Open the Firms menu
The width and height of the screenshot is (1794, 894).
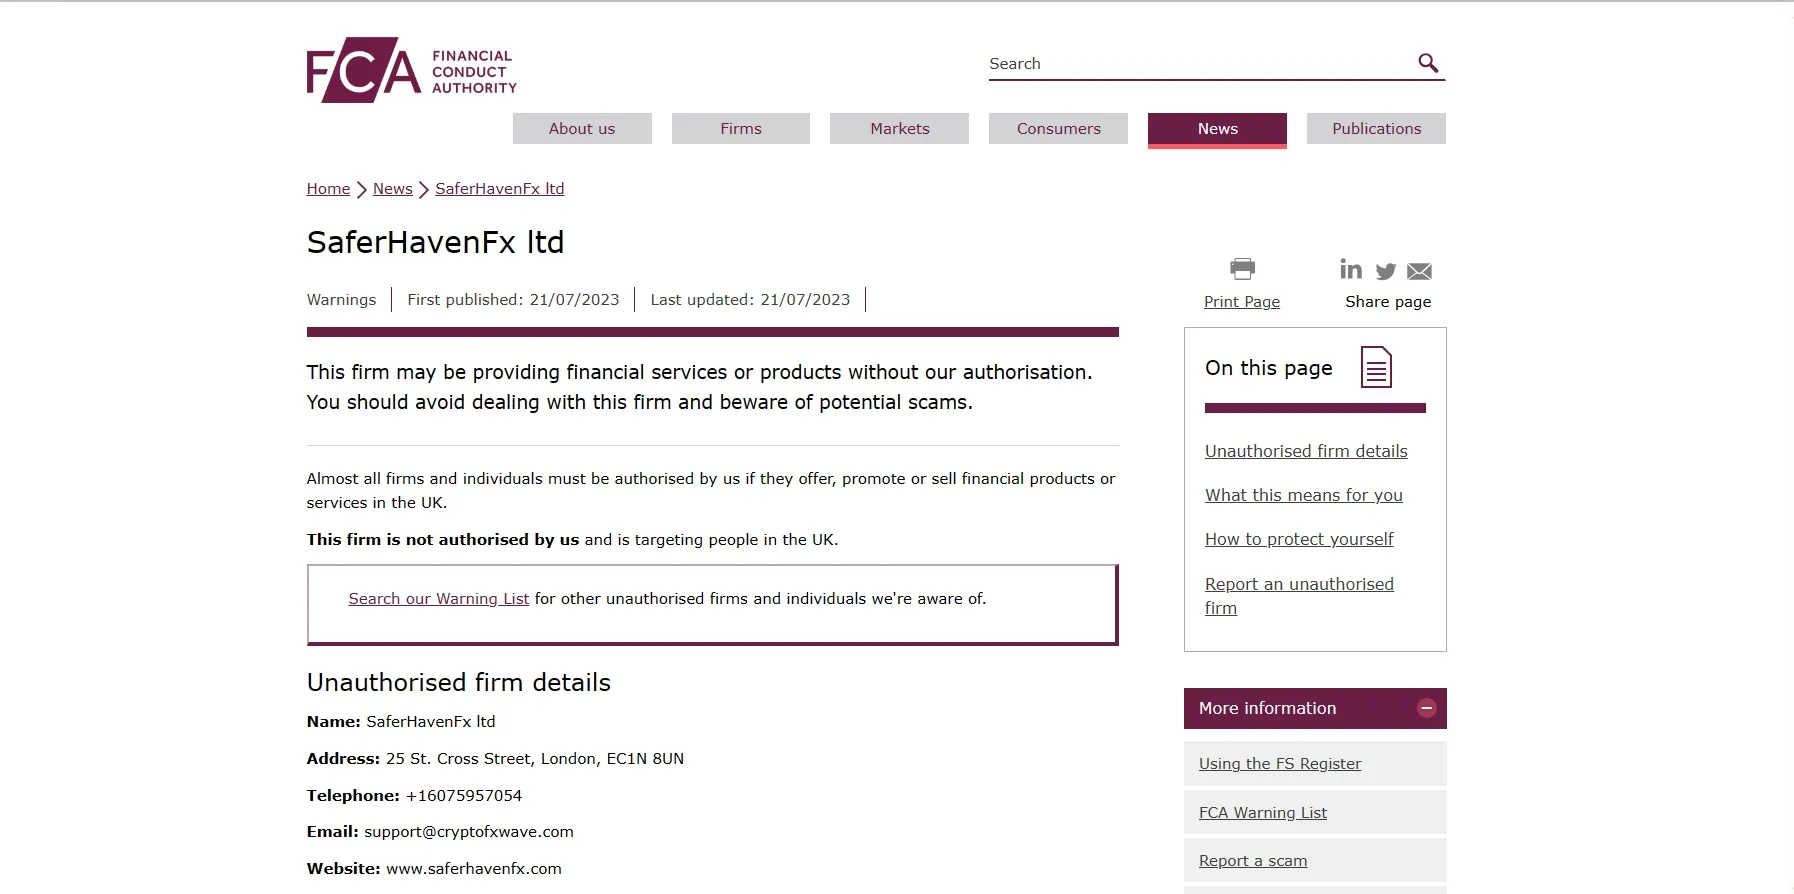click(741, 128)
